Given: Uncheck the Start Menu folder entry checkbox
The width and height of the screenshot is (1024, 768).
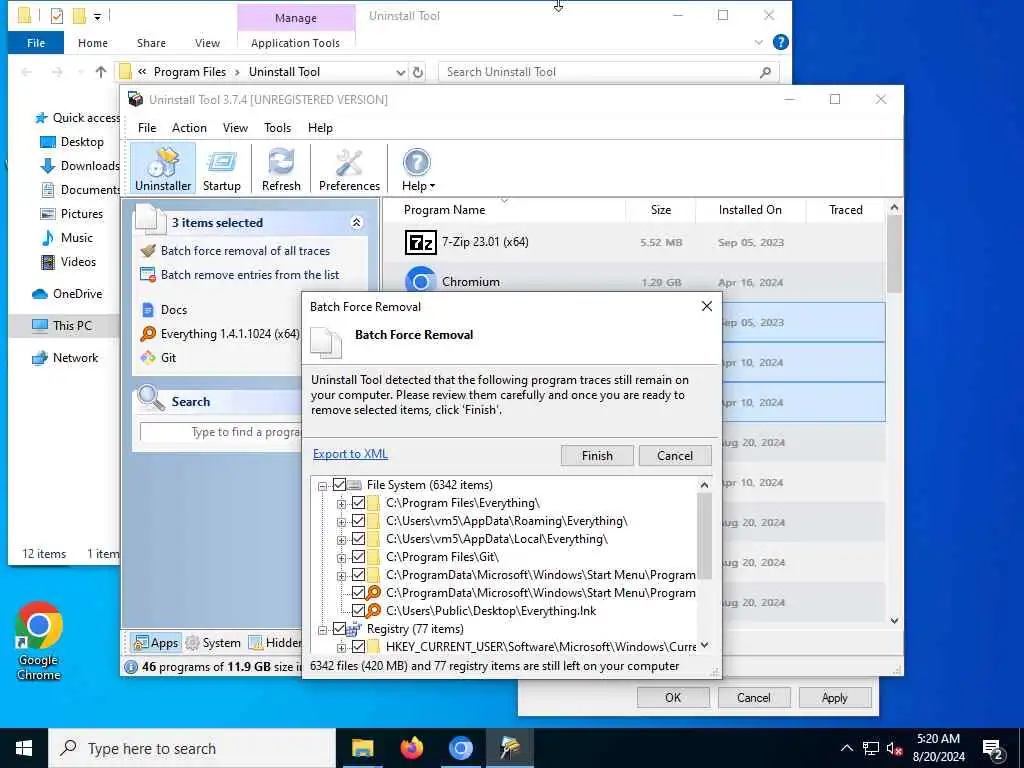Looking at the screenshot, I should (x=359, y=575).
